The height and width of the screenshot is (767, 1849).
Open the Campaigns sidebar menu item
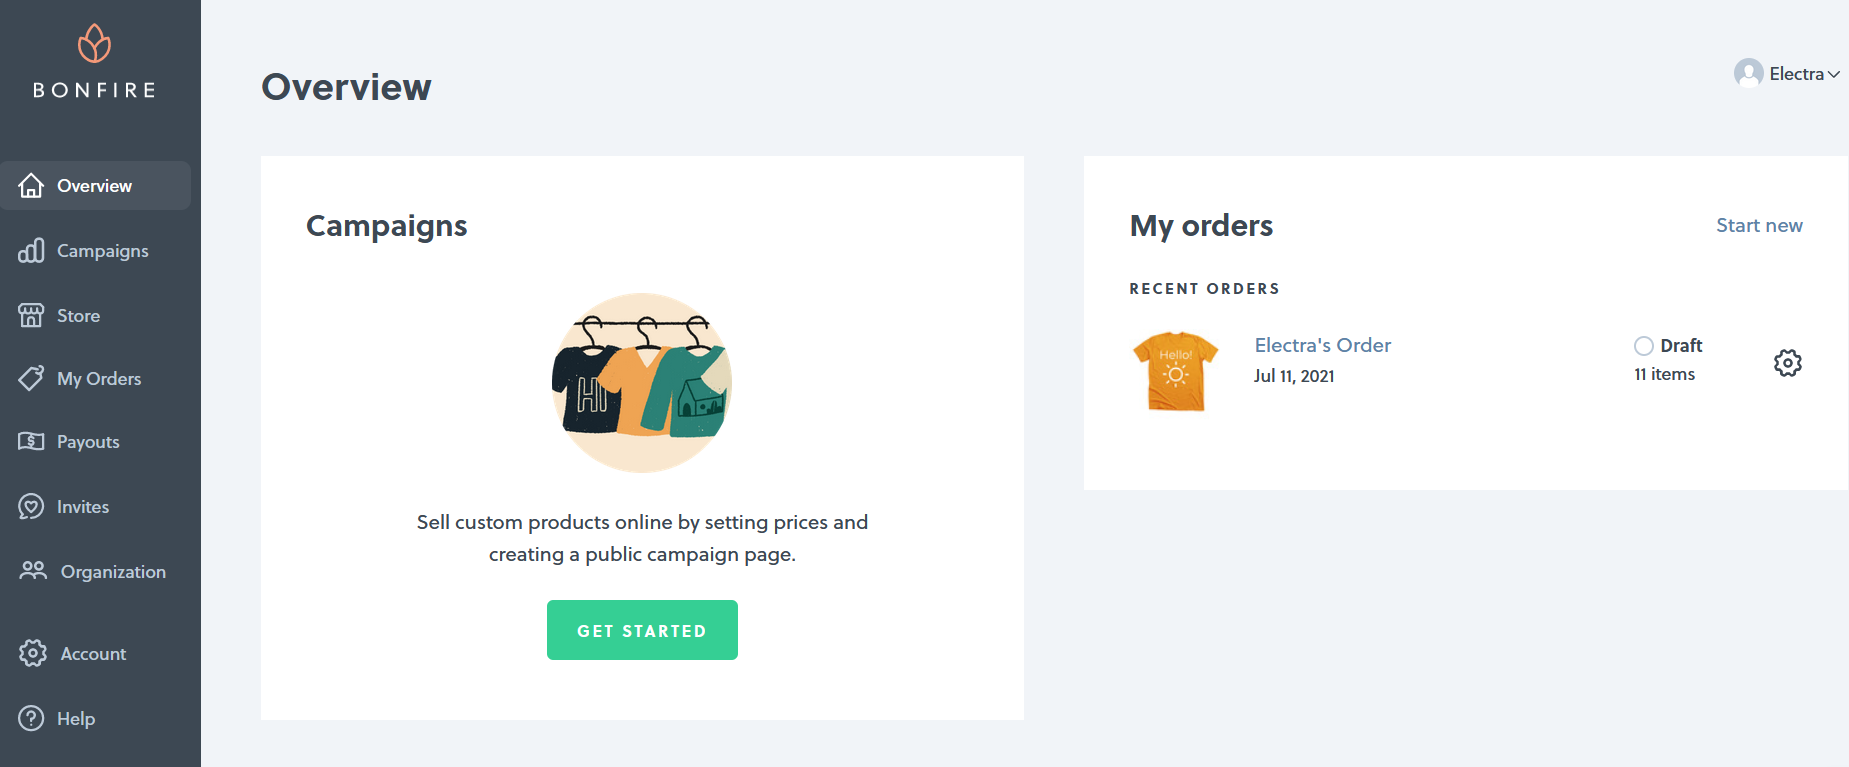pos(102,251)
